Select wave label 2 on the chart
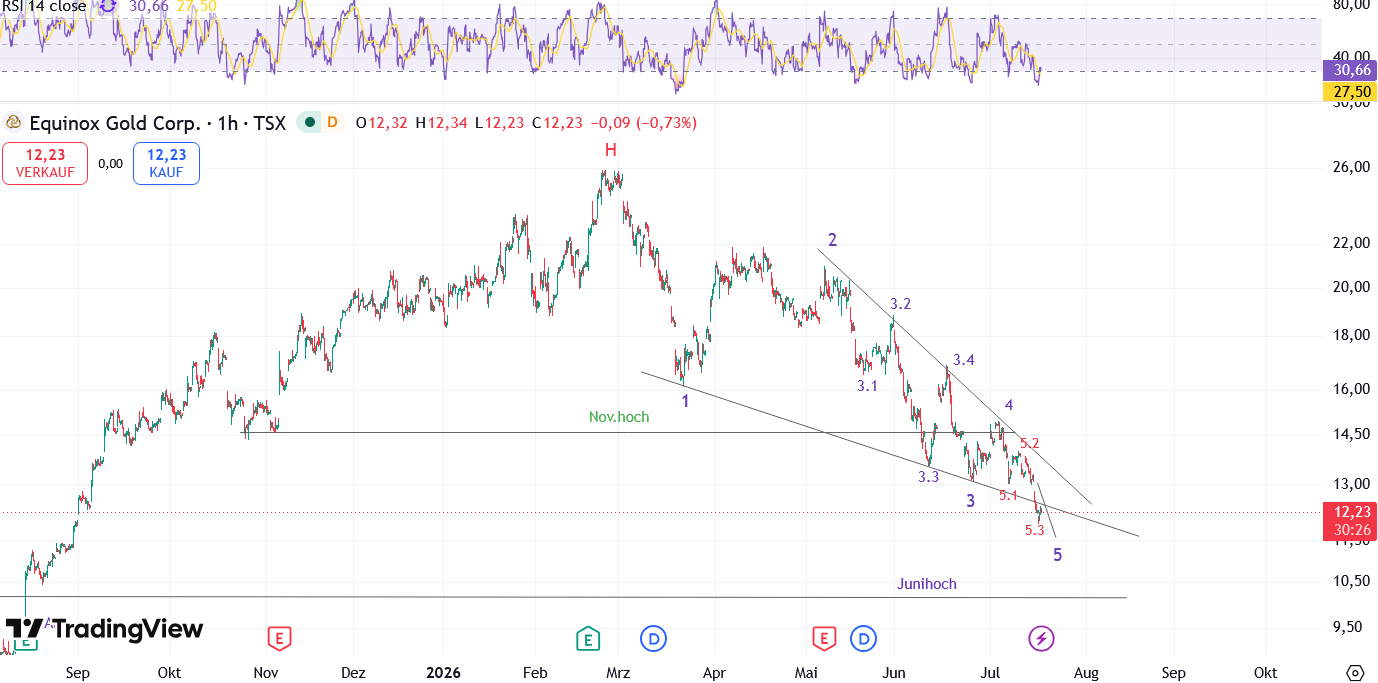The width and height of the screenshot is (1378, 683). (832, 240)
